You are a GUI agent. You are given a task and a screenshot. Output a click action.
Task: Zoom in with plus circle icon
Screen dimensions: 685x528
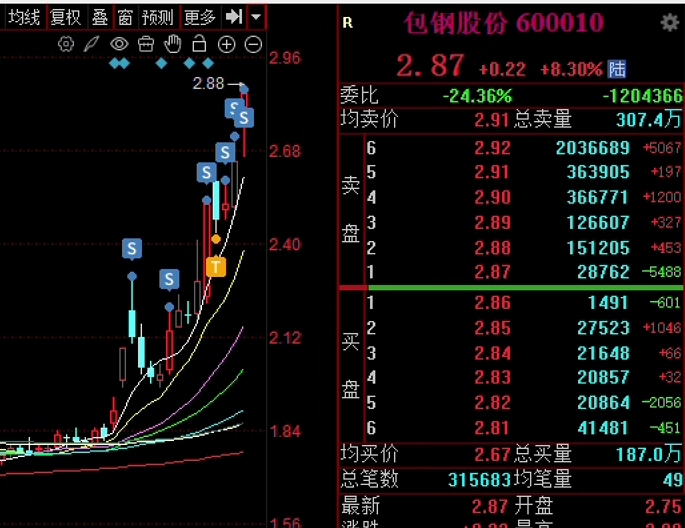click(226, 45)
